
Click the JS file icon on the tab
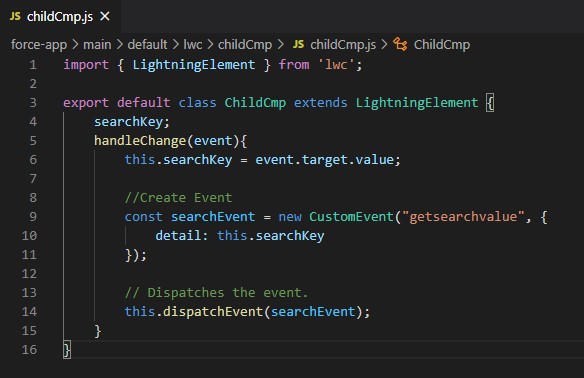(15, 16)
